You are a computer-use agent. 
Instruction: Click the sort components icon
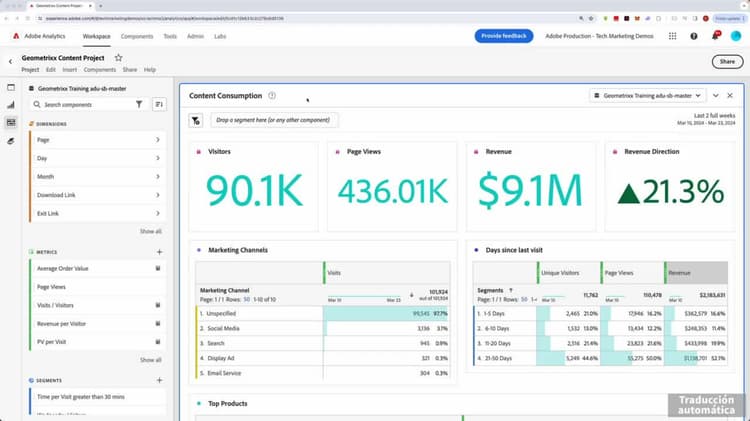159,104
